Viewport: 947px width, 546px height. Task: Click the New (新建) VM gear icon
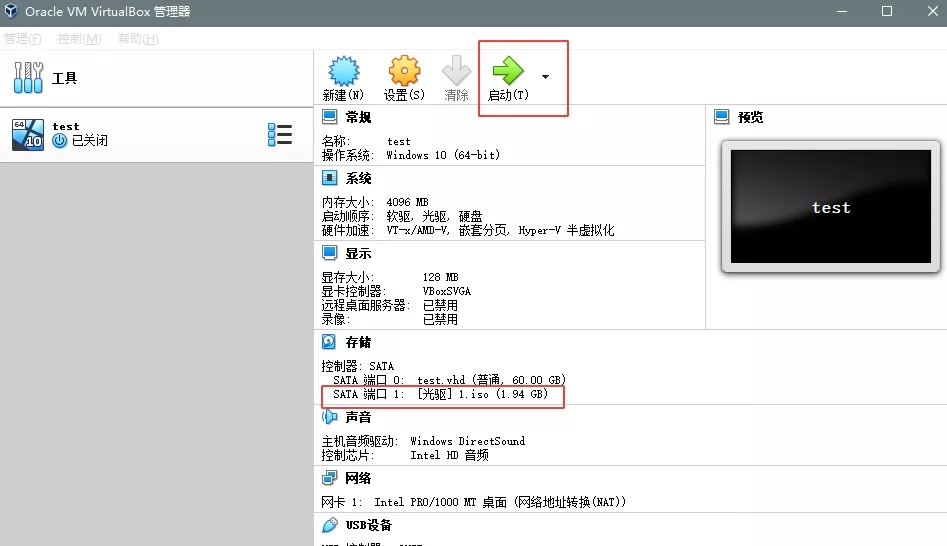click(344, 71)
